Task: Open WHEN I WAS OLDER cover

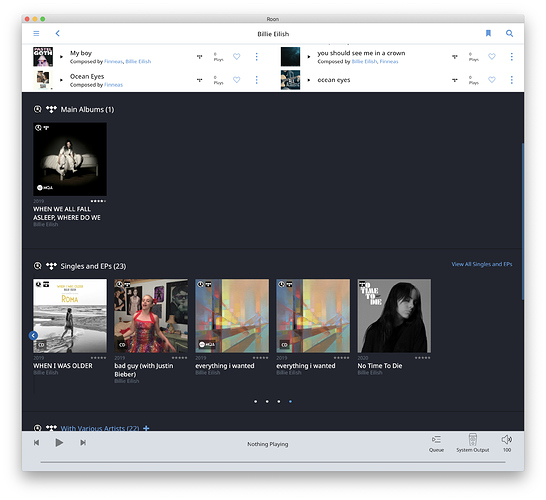Action: [70, 316]
